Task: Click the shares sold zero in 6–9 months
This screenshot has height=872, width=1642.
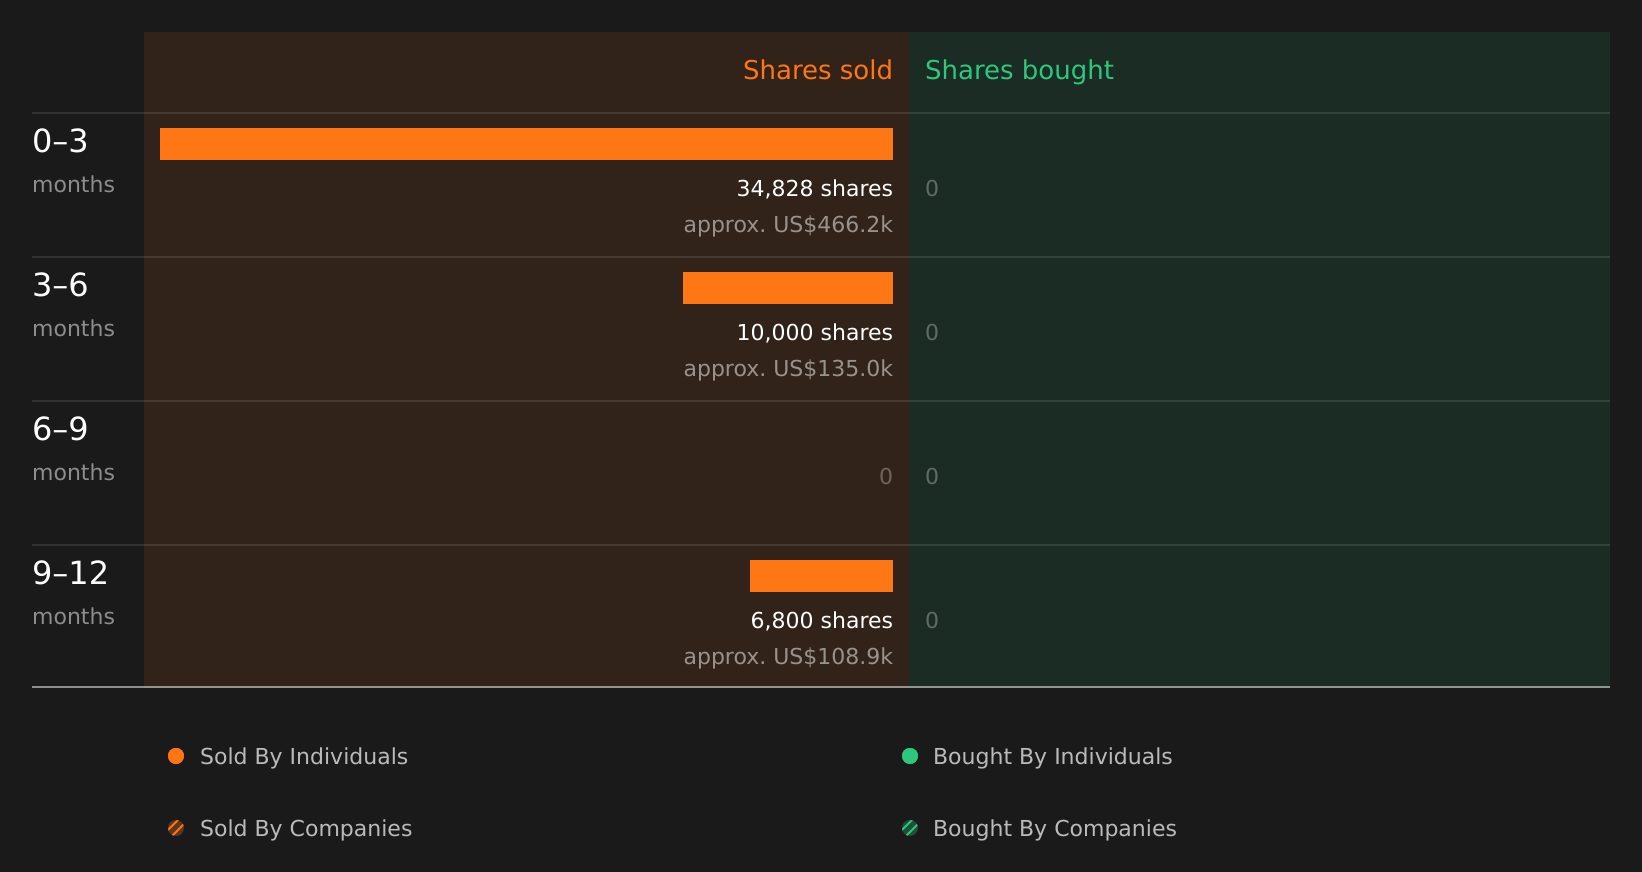Action: coord(886,476)
